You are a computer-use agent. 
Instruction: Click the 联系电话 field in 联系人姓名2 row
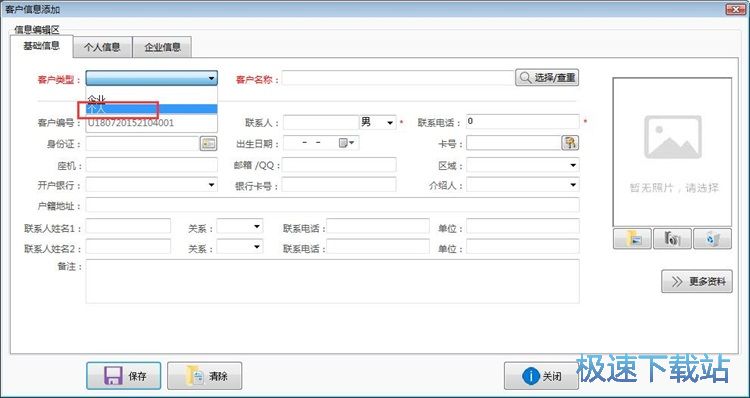pyautogui.click(x=378, y=246)
